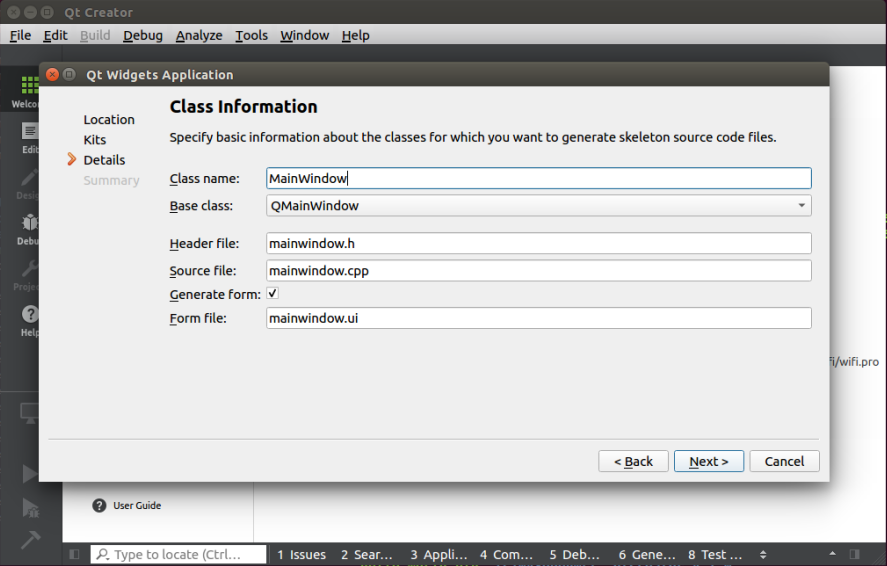Open the Tools menu
The height and width of the screenshot is (566, 887).
[251, 35]
